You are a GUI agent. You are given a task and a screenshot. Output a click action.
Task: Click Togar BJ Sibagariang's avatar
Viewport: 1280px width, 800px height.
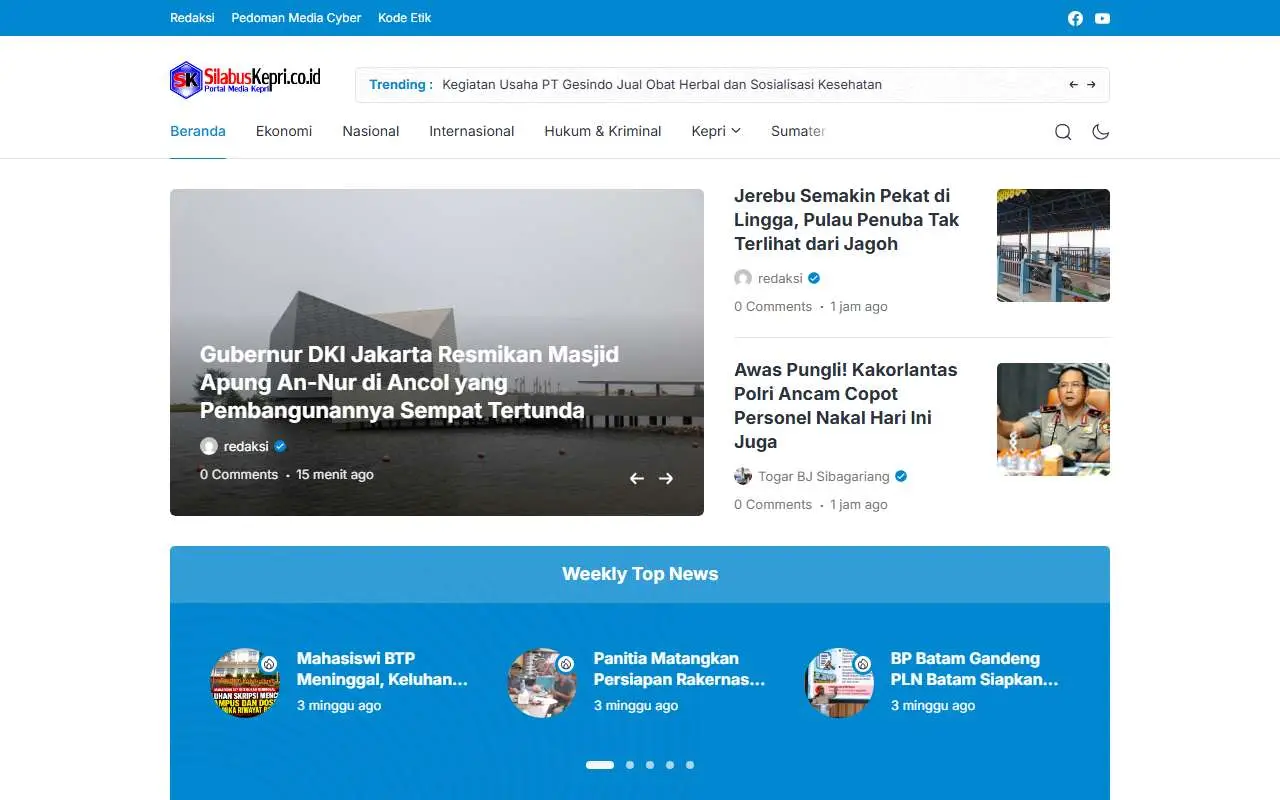743,476
